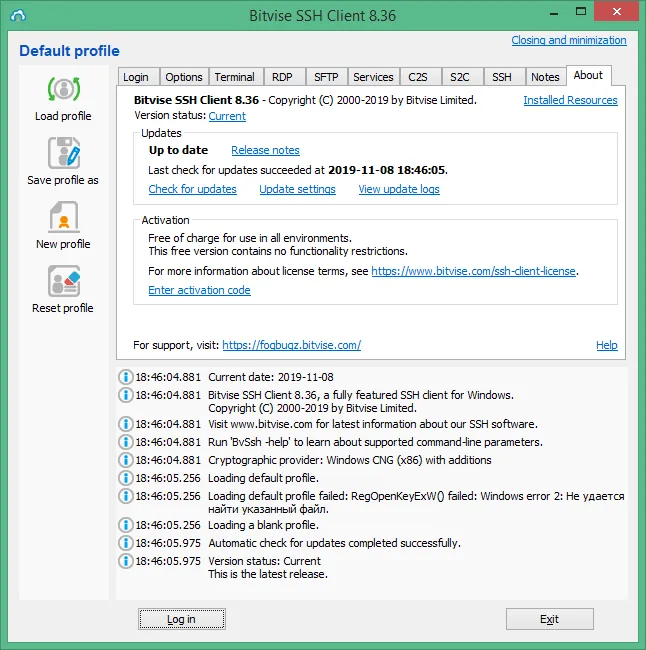Click the 'Default profile' heading
The image size is (646, 650).
[69, 51]
